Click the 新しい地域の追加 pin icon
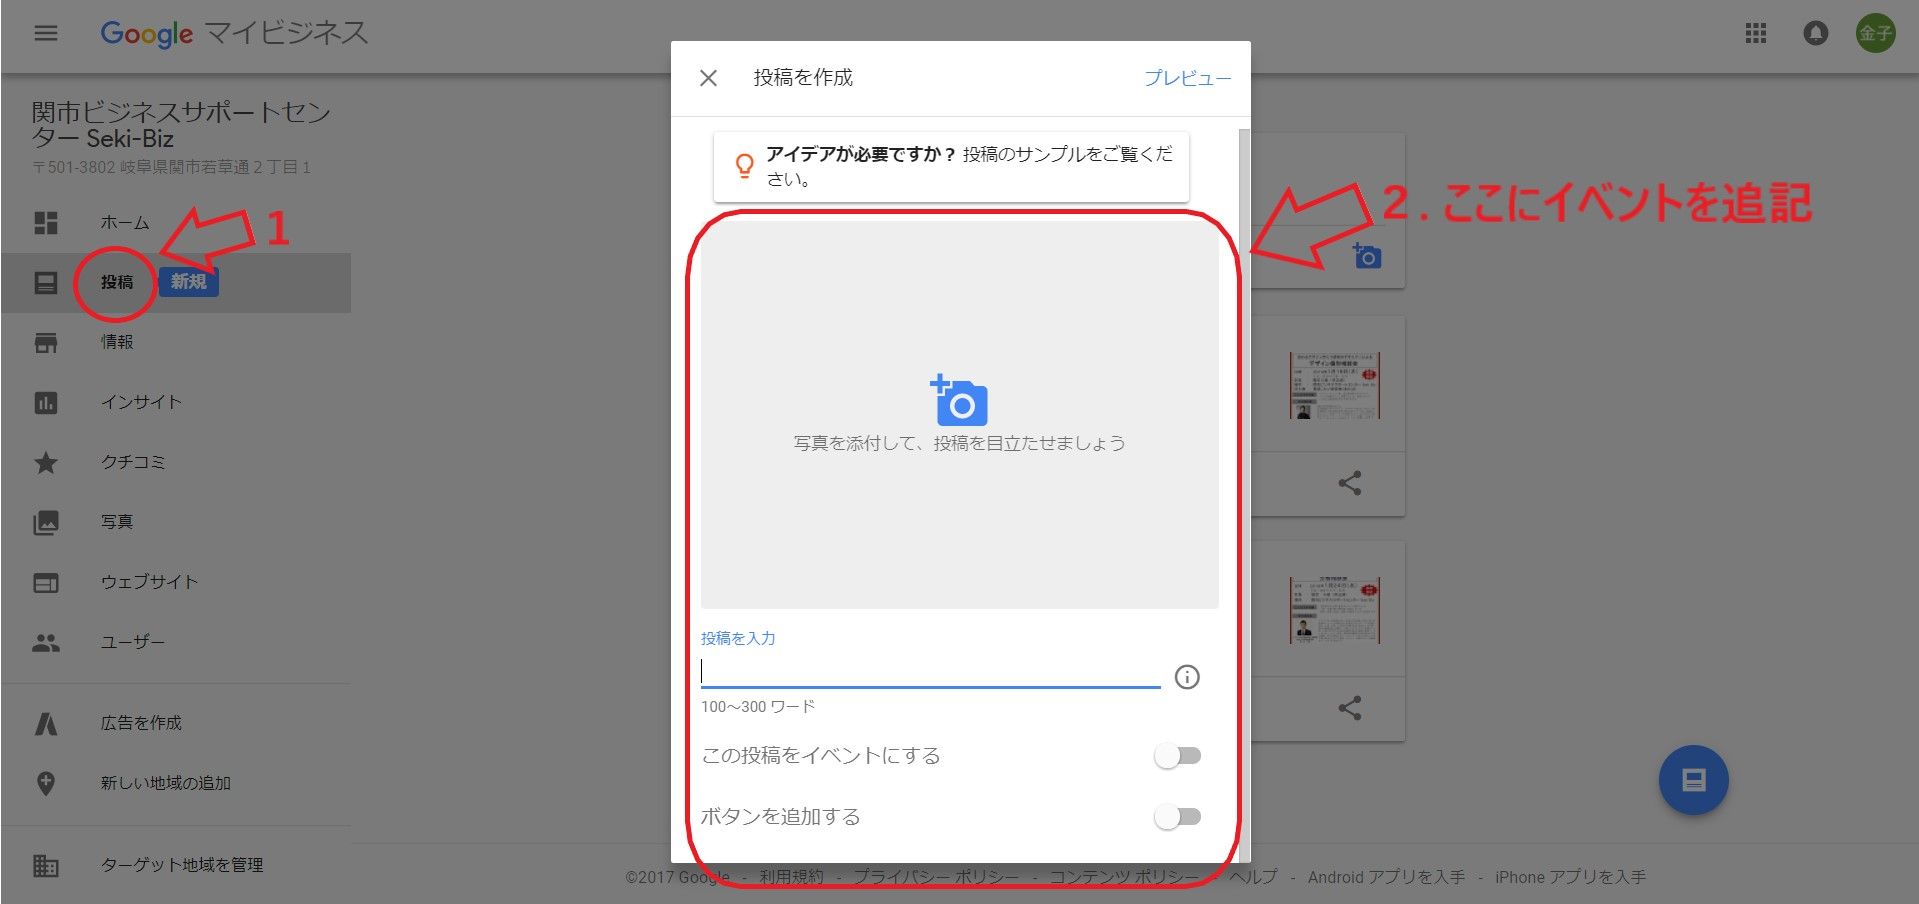 (46, 783)
